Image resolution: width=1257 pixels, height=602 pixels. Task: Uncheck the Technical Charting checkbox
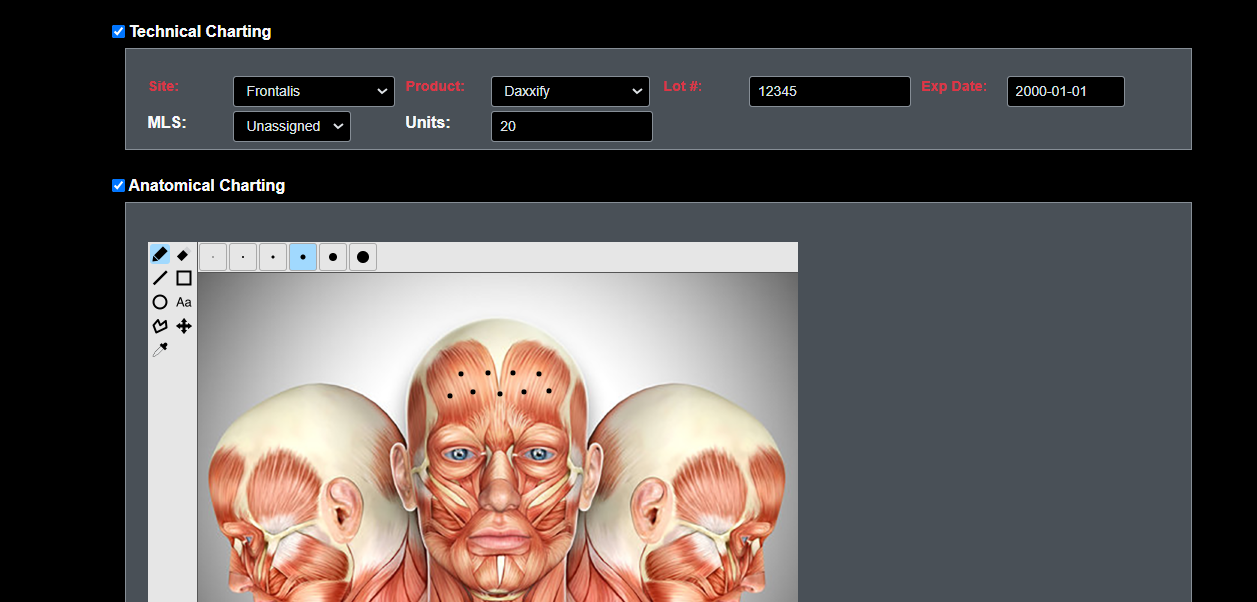(x=118, y=32)
